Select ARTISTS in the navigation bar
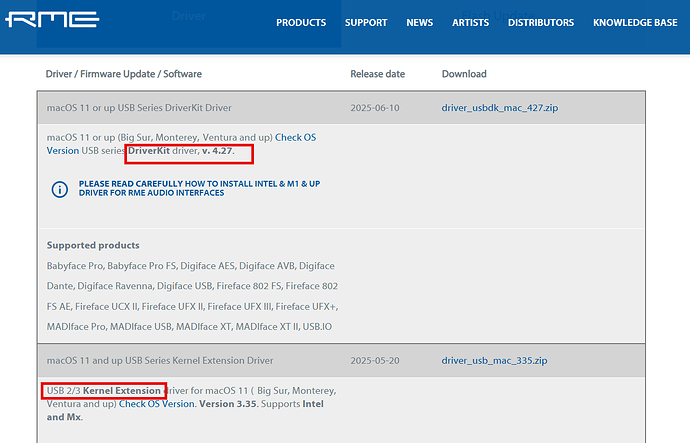This screenshot has width=690, height=443. coord(470,23)
